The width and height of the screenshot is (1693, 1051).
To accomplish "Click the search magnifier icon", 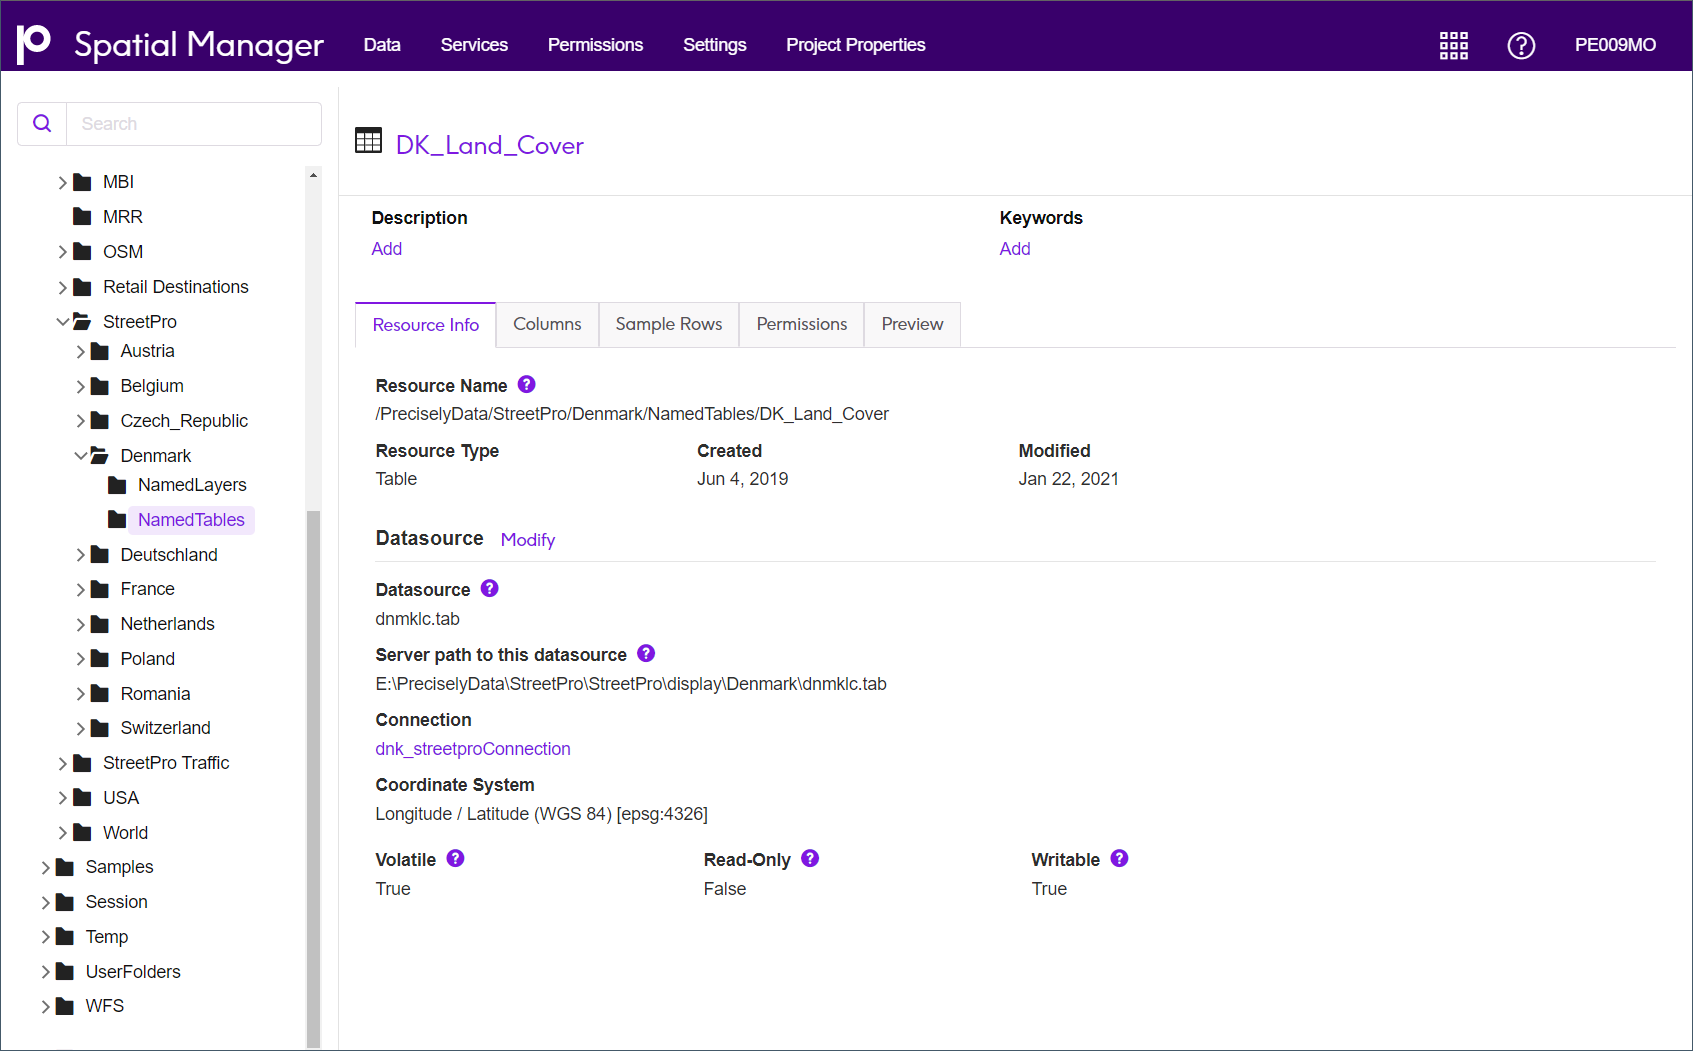I will pyautogui.click(x=42, y=124).
